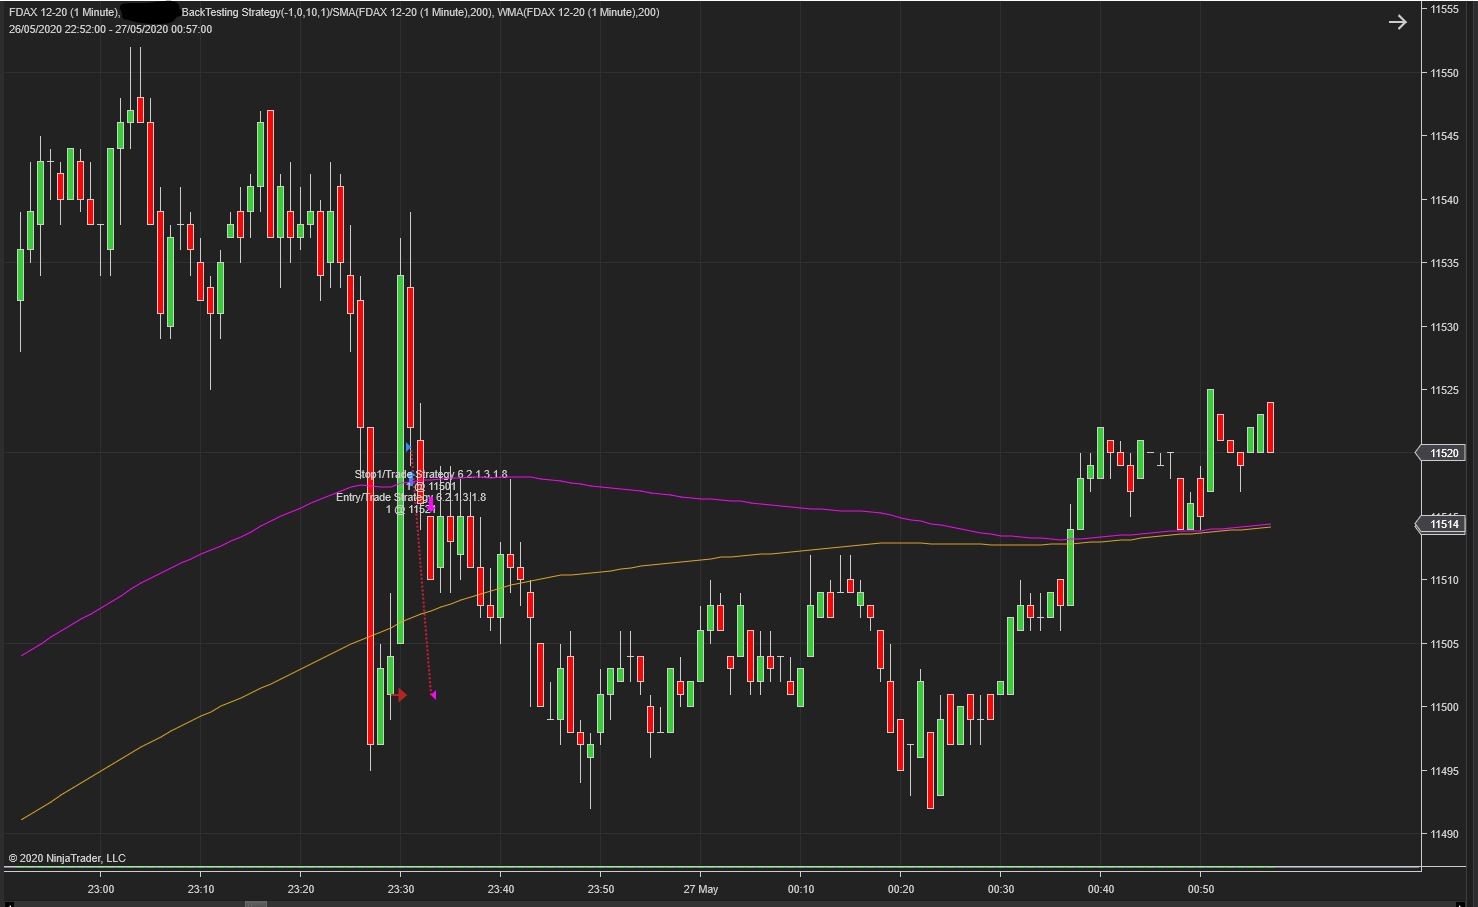Click the 23:00 time axis label
1478x907 pixels.
coord(100,889)
